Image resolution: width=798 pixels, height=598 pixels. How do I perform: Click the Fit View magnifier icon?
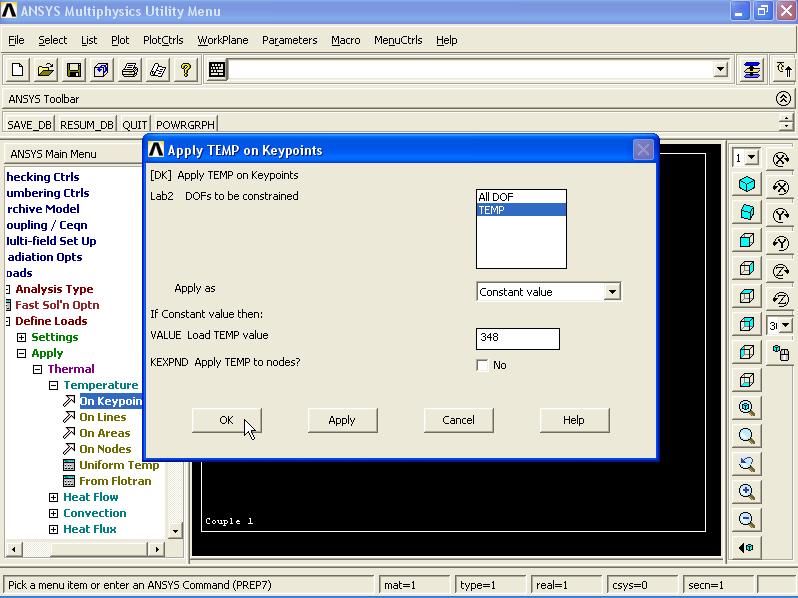747,408
